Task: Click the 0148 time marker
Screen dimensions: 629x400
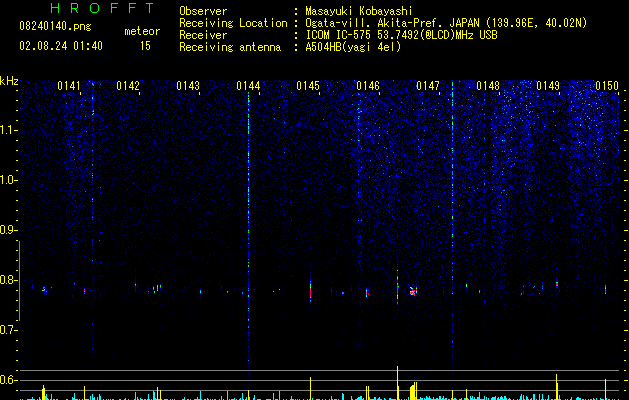Action: click(488, 86)
